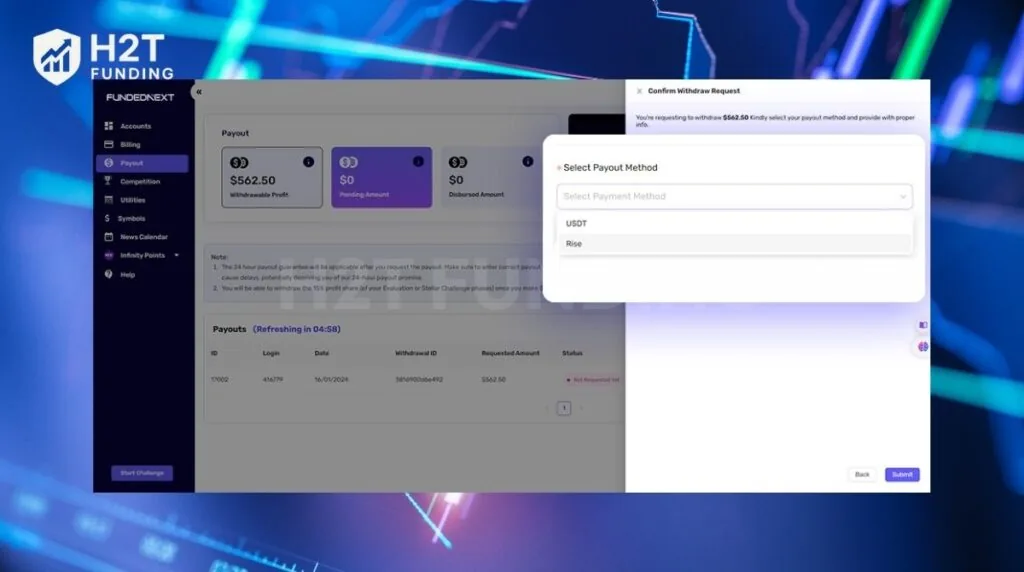1024x572 pixels.
Task: Click the Accounts grid icon
Action: tap(108, 125)
